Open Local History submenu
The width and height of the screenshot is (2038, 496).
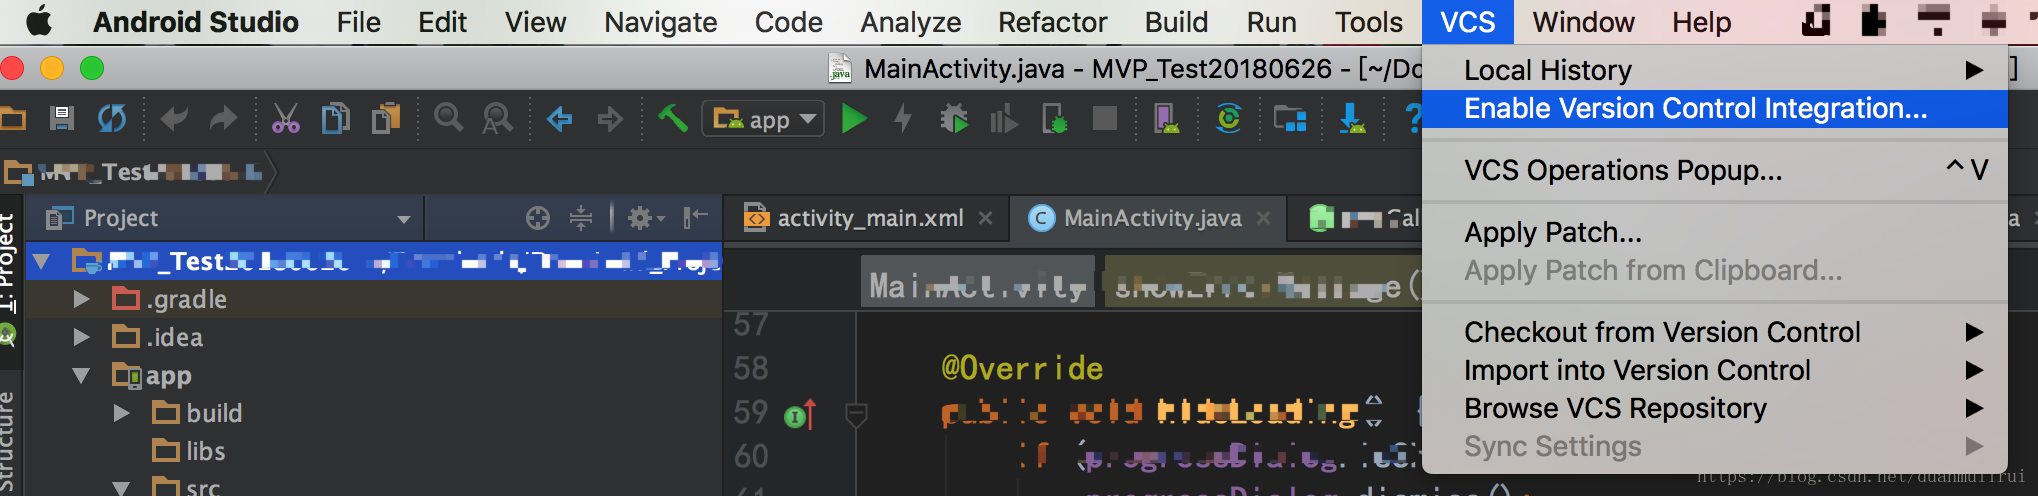tap(1715, 70)
